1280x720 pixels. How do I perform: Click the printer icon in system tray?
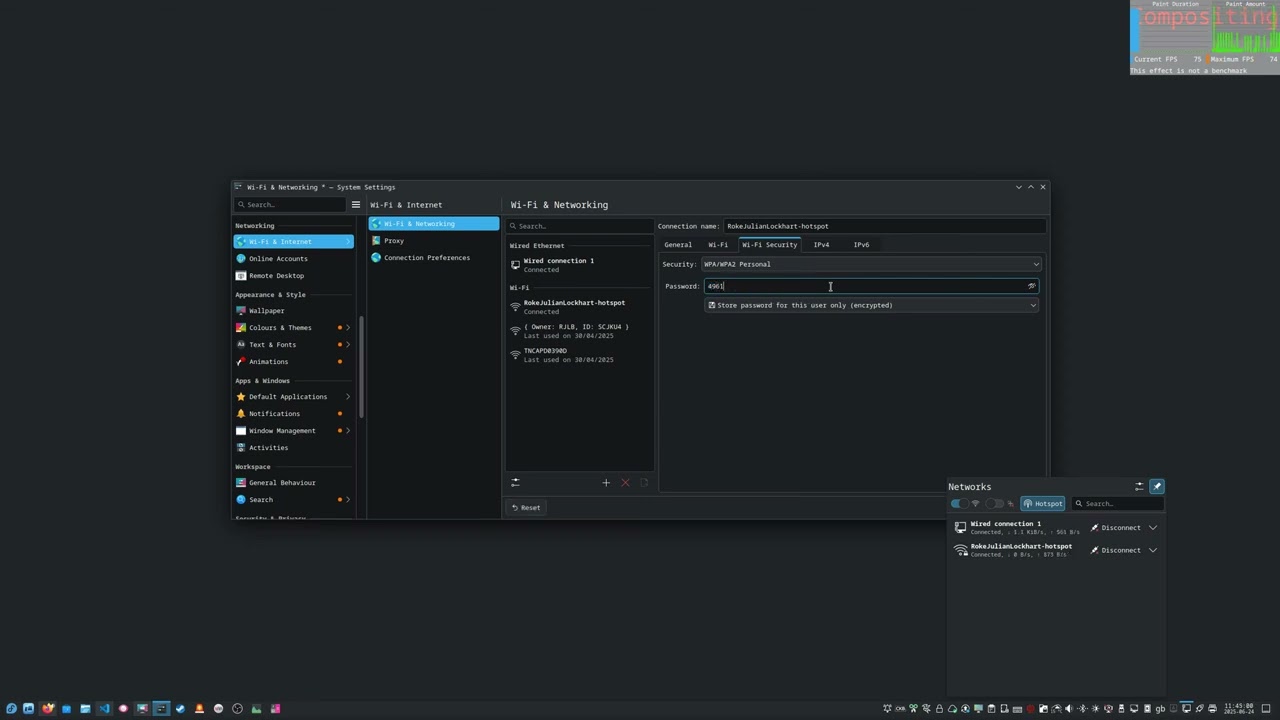pos(1212,709)
